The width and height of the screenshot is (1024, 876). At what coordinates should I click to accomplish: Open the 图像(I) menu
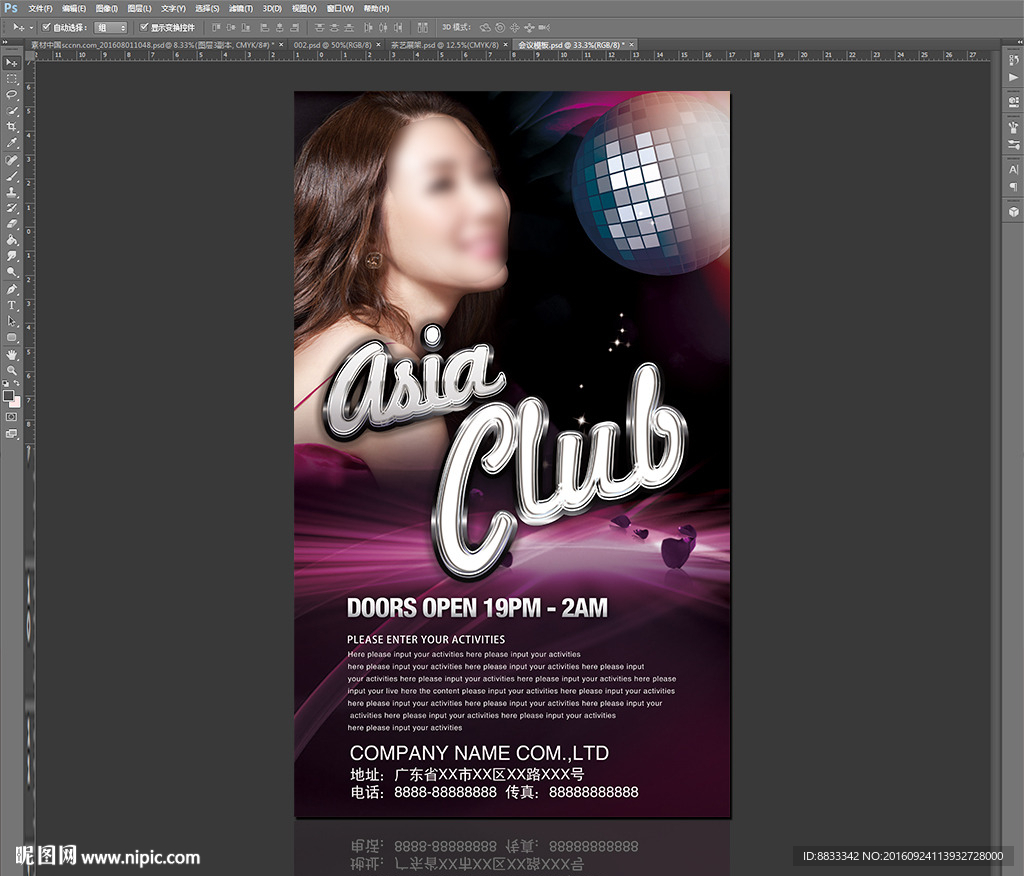[106, 8]
